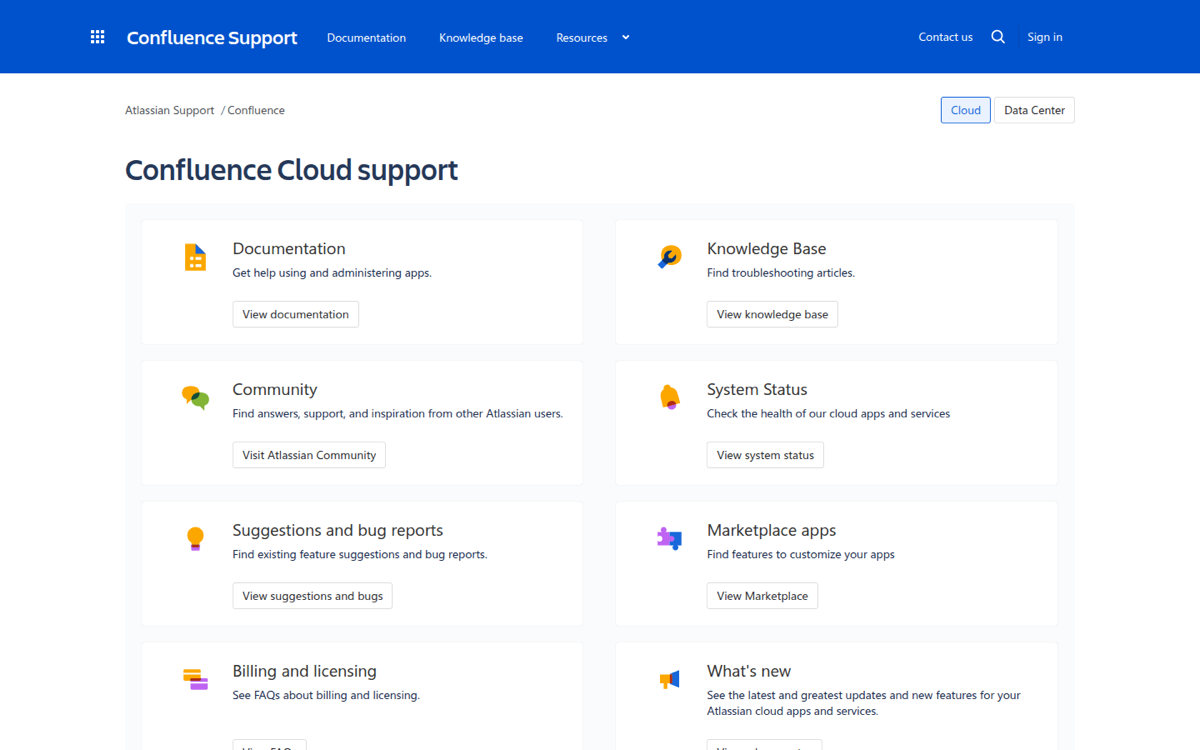This screenshot has width=1200, height=750.
Task: Click the Documentation card page icon
Action: (196, 257)
